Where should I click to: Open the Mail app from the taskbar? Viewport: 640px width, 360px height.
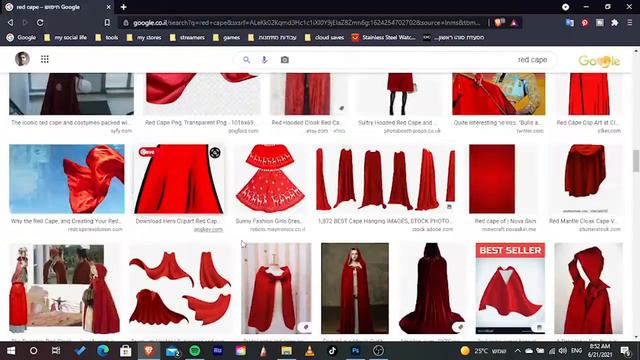click(x=172, y=351)
